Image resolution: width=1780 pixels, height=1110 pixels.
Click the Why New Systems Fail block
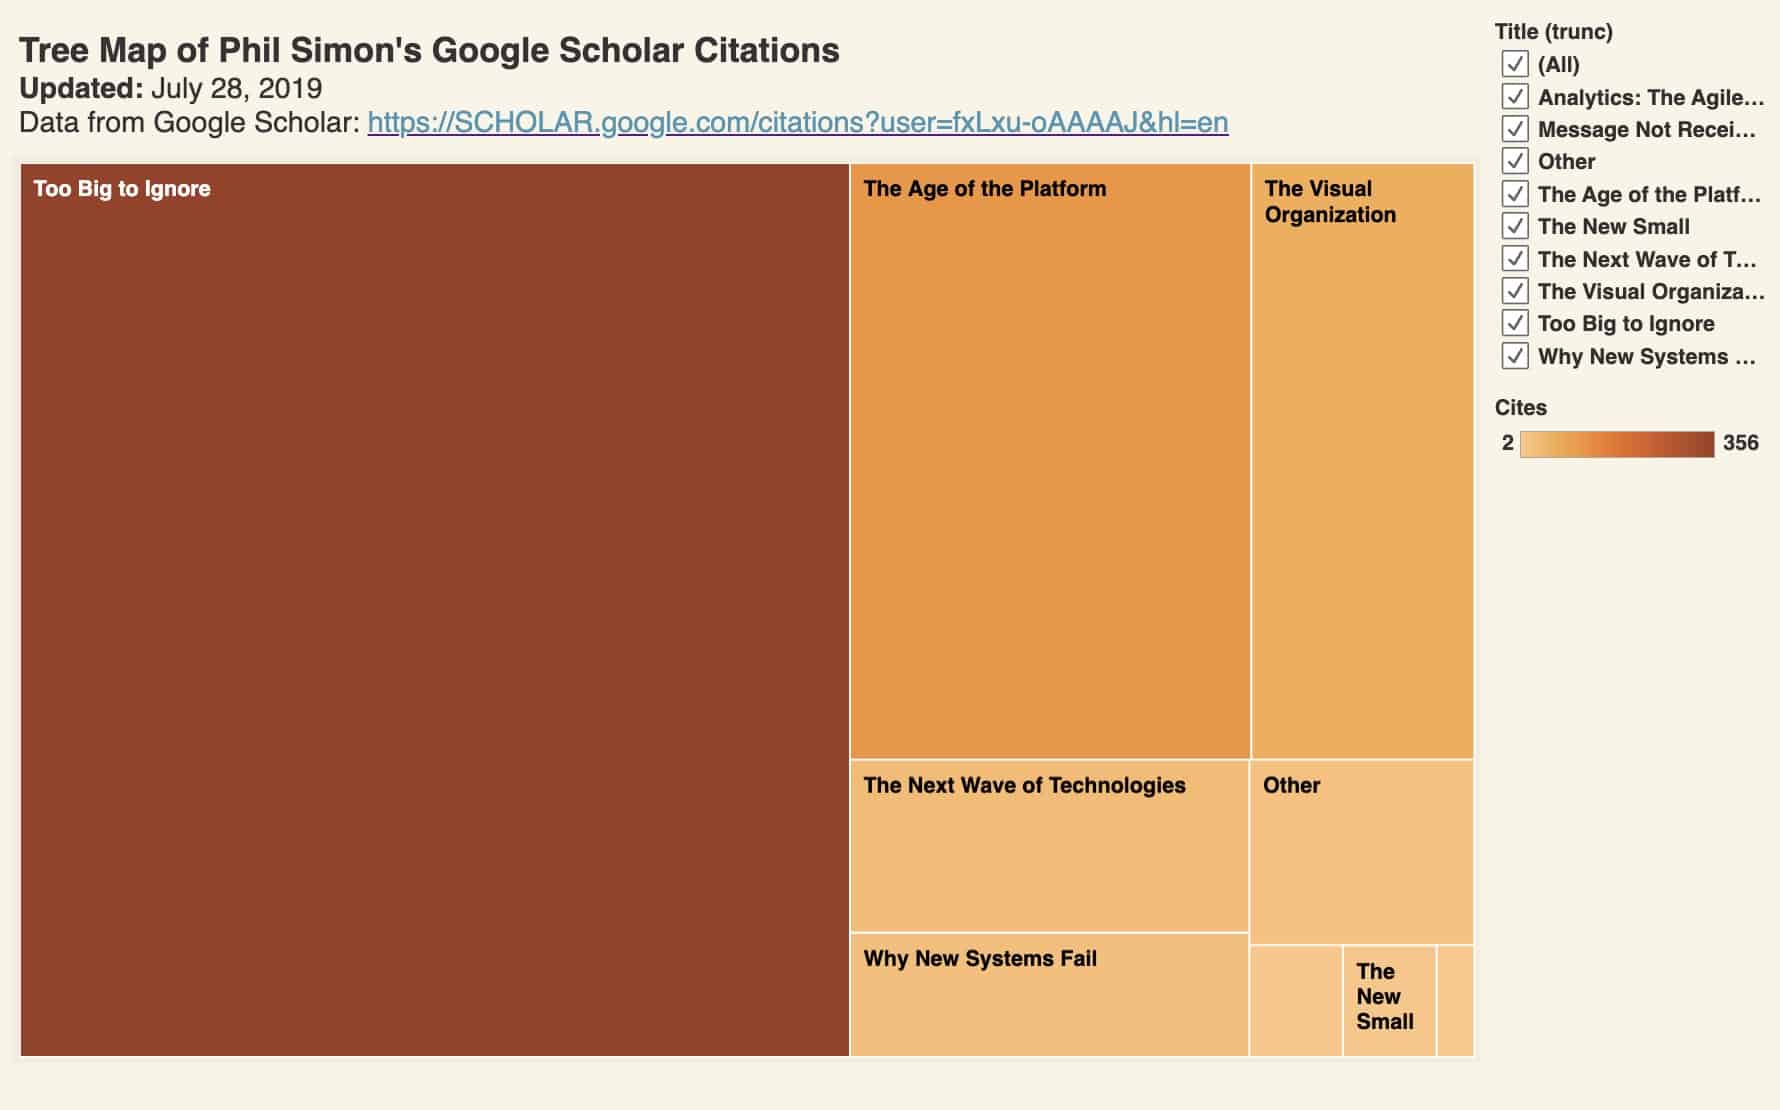pyautogui.click(x=1049, y=995)
